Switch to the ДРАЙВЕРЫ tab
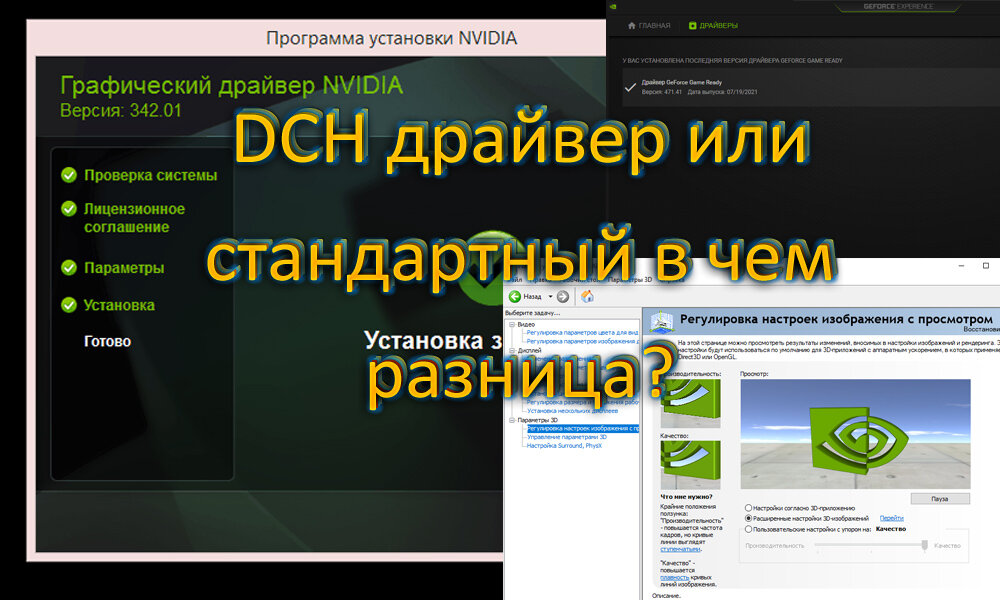1000x600 pixels. (x=714, y=26)
